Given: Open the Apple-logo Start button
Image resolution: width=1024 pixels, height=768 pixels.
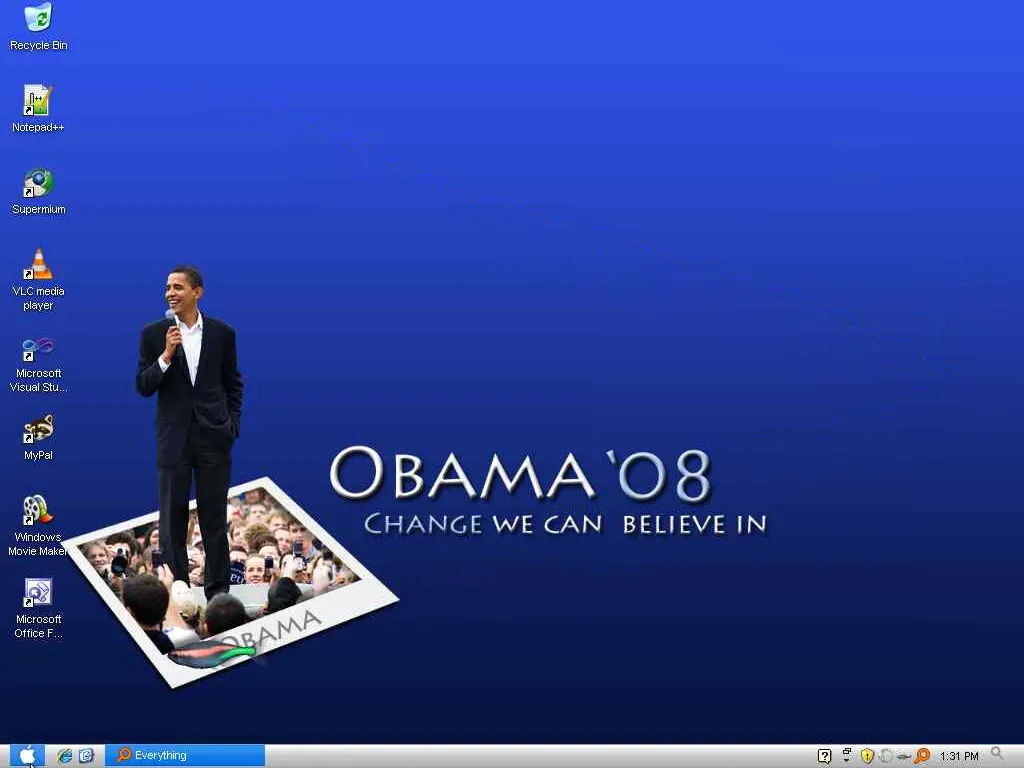Looking at the screenshot, I should 27,756.
